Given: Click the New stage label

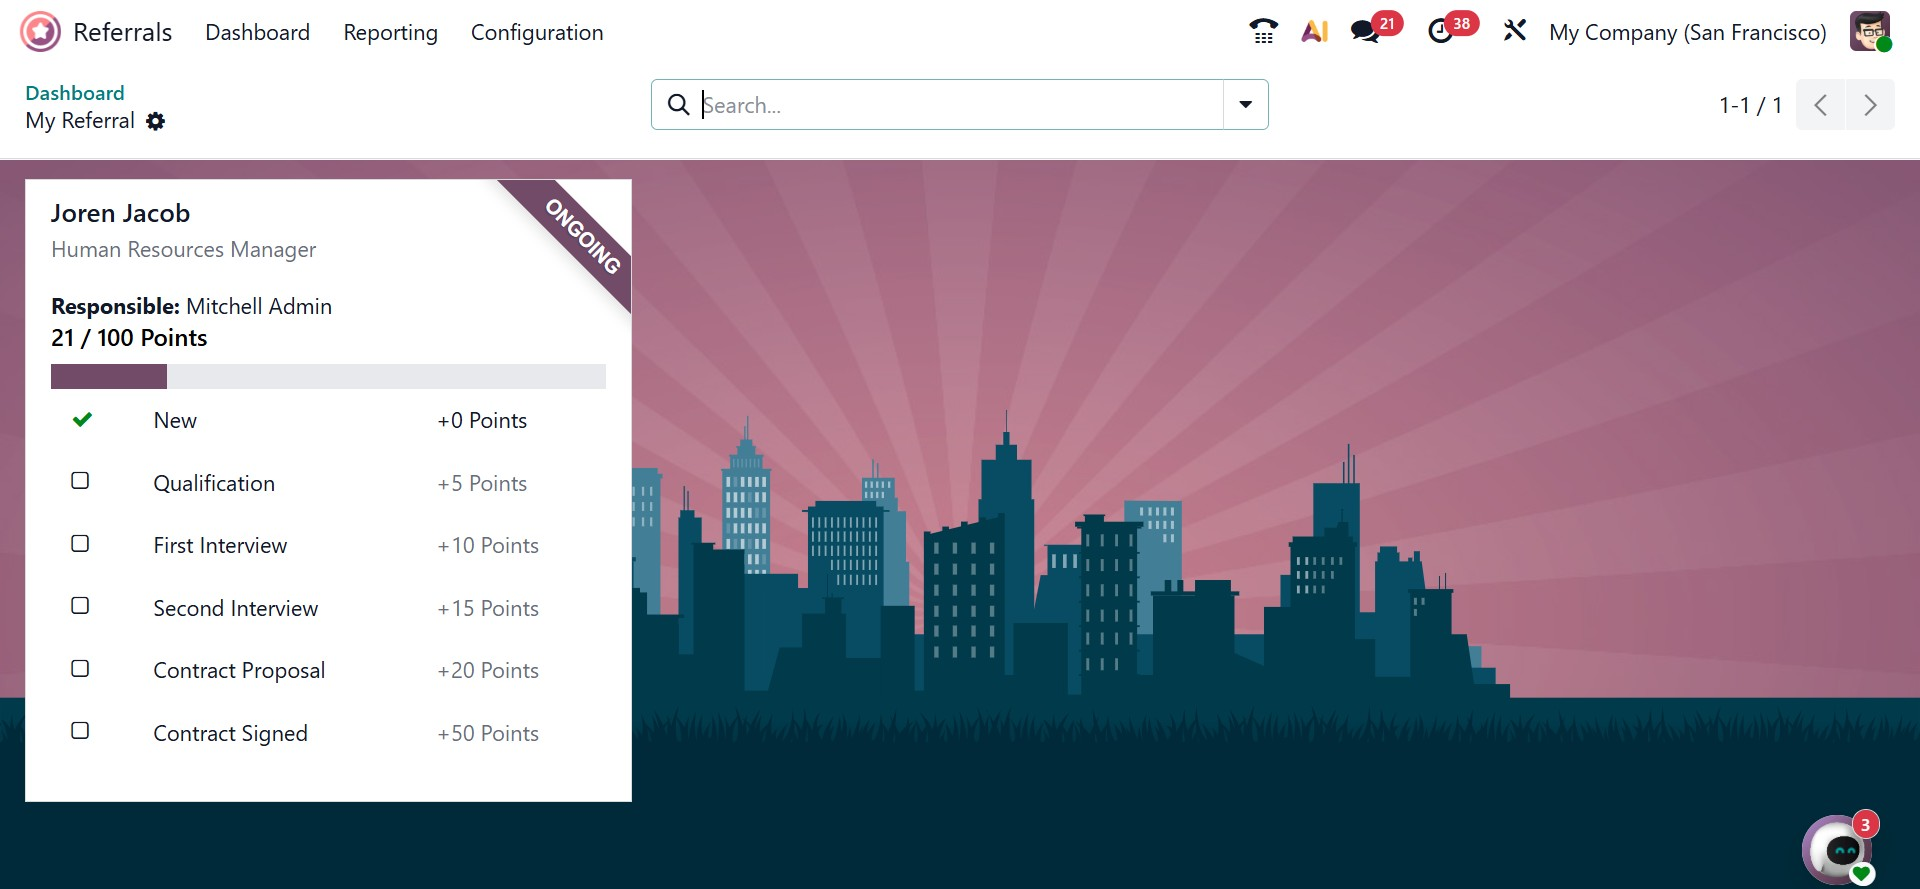Looking at the screenshot, I should (175, 421).
